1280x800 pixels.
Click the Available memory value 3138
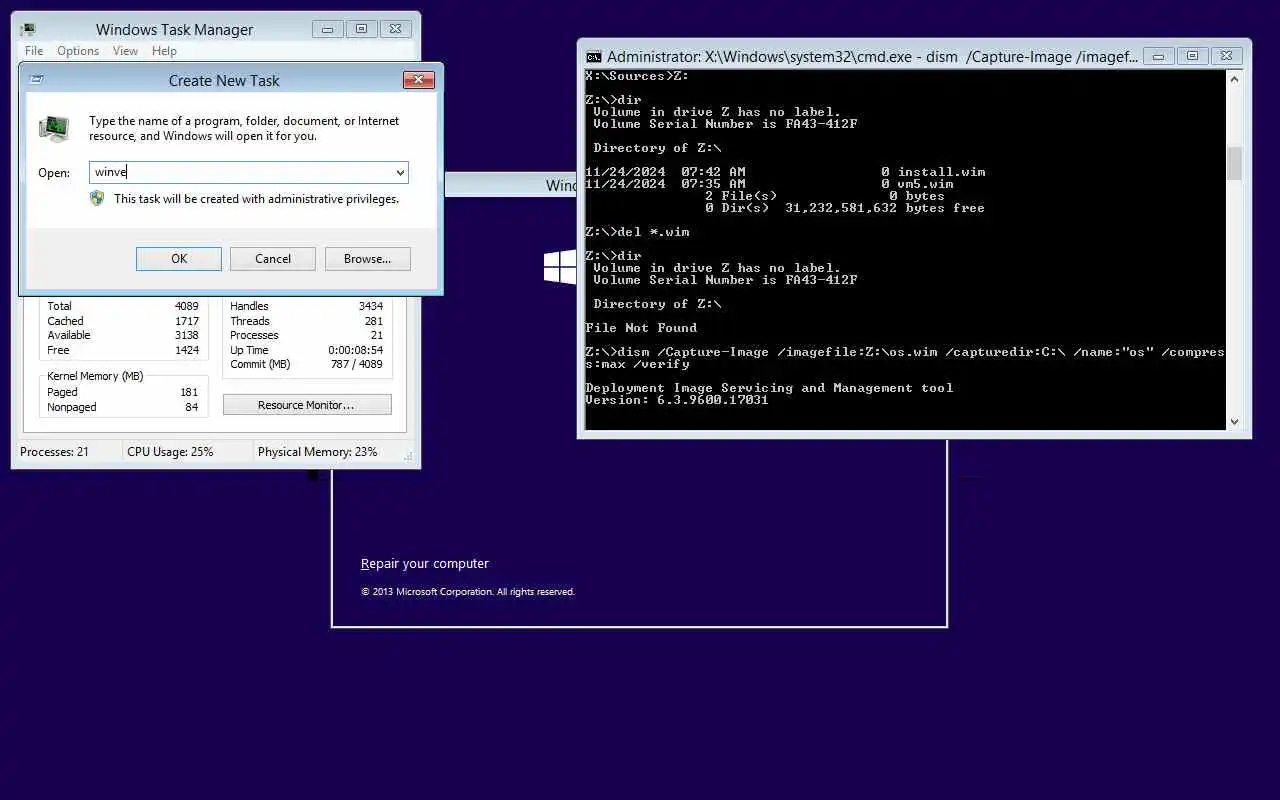point(187,335)
